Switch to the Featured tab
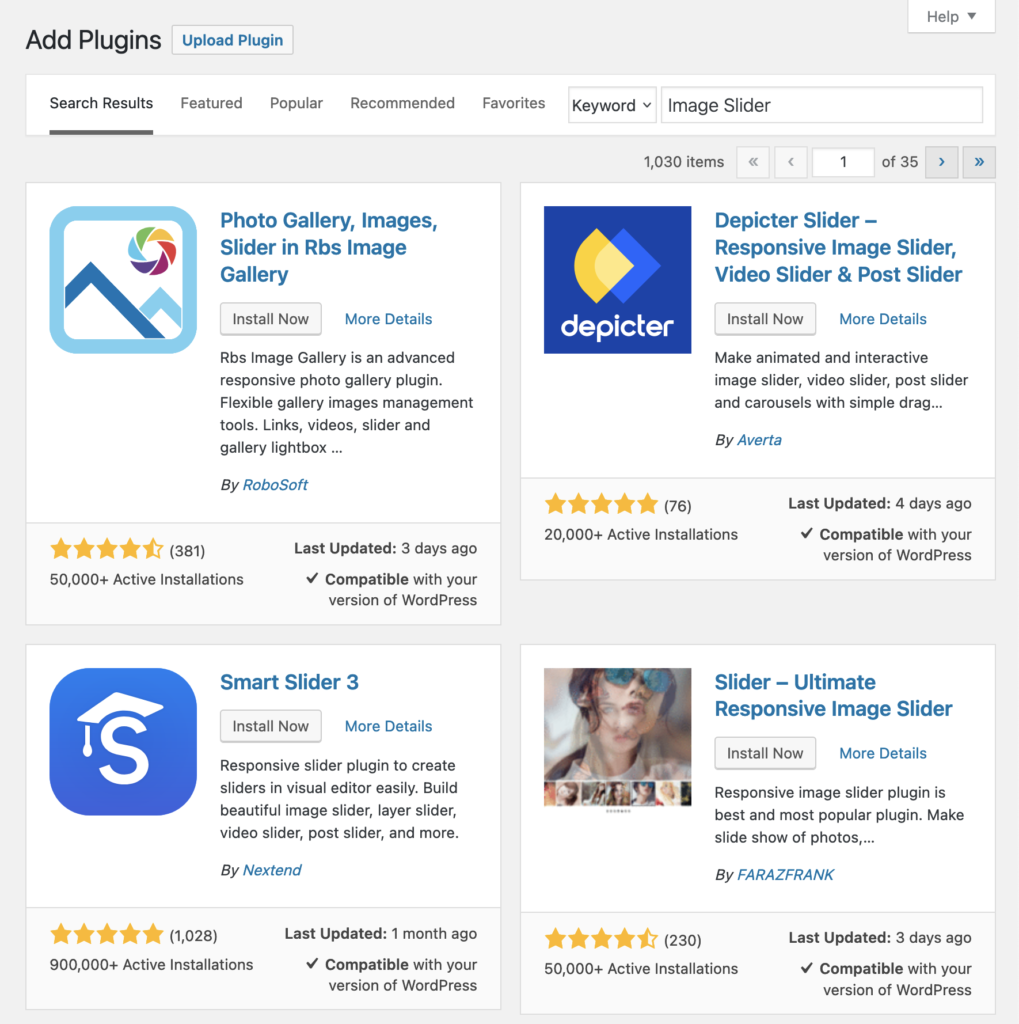The width and height of the screenshot is (1019, 1024). (211, 103)
